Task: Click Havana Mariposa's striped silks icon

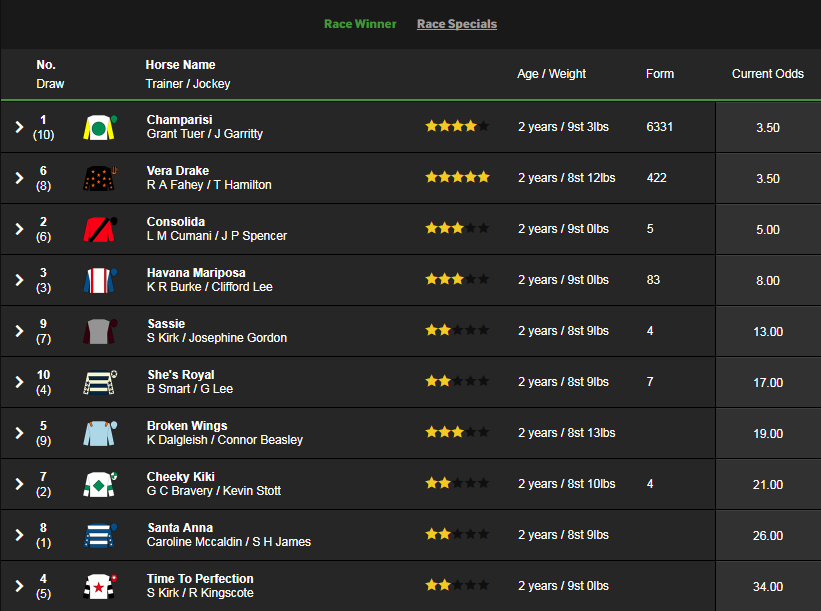Action: [99, 280]
